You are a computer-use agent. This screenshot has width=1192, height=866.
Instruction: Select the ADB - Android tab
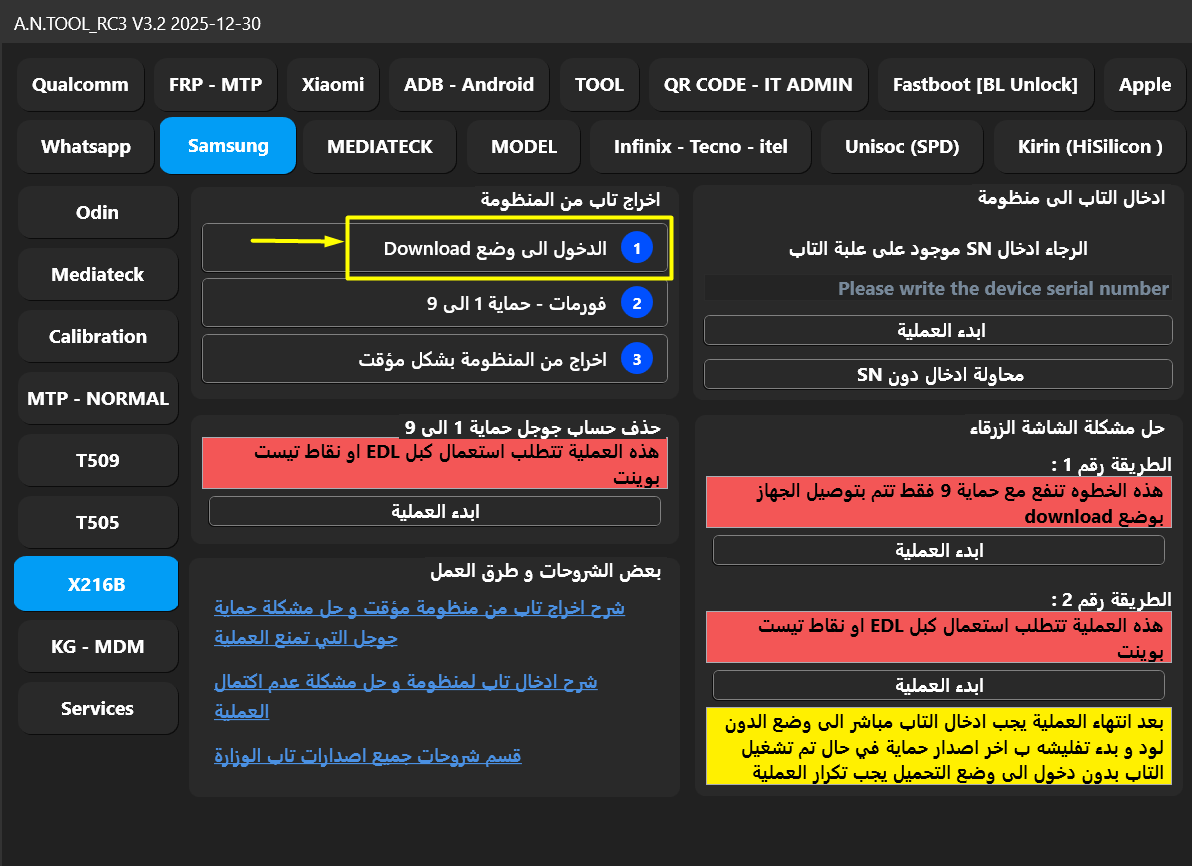[469, 84]
